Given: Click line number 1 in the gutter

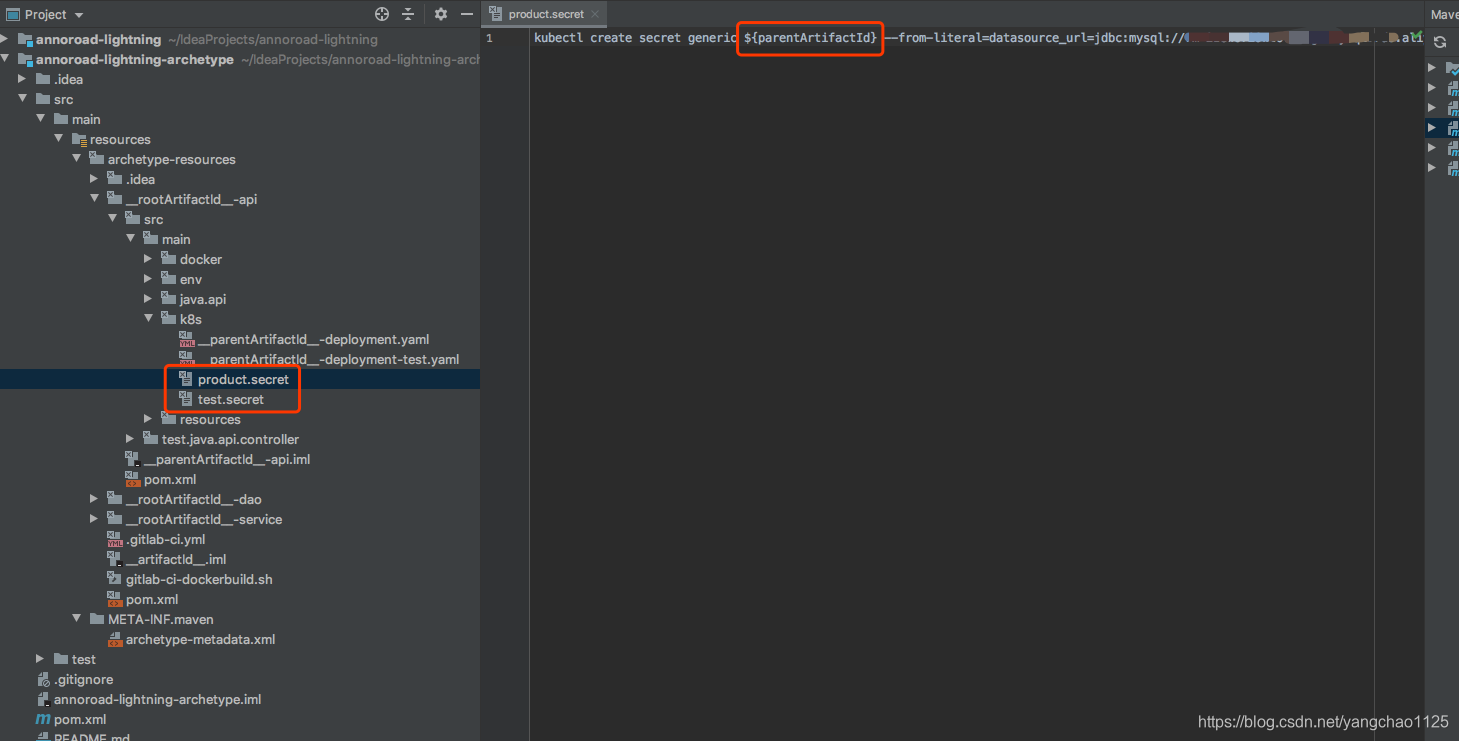Looking at the screenshot, I should (x=489, y=38).
